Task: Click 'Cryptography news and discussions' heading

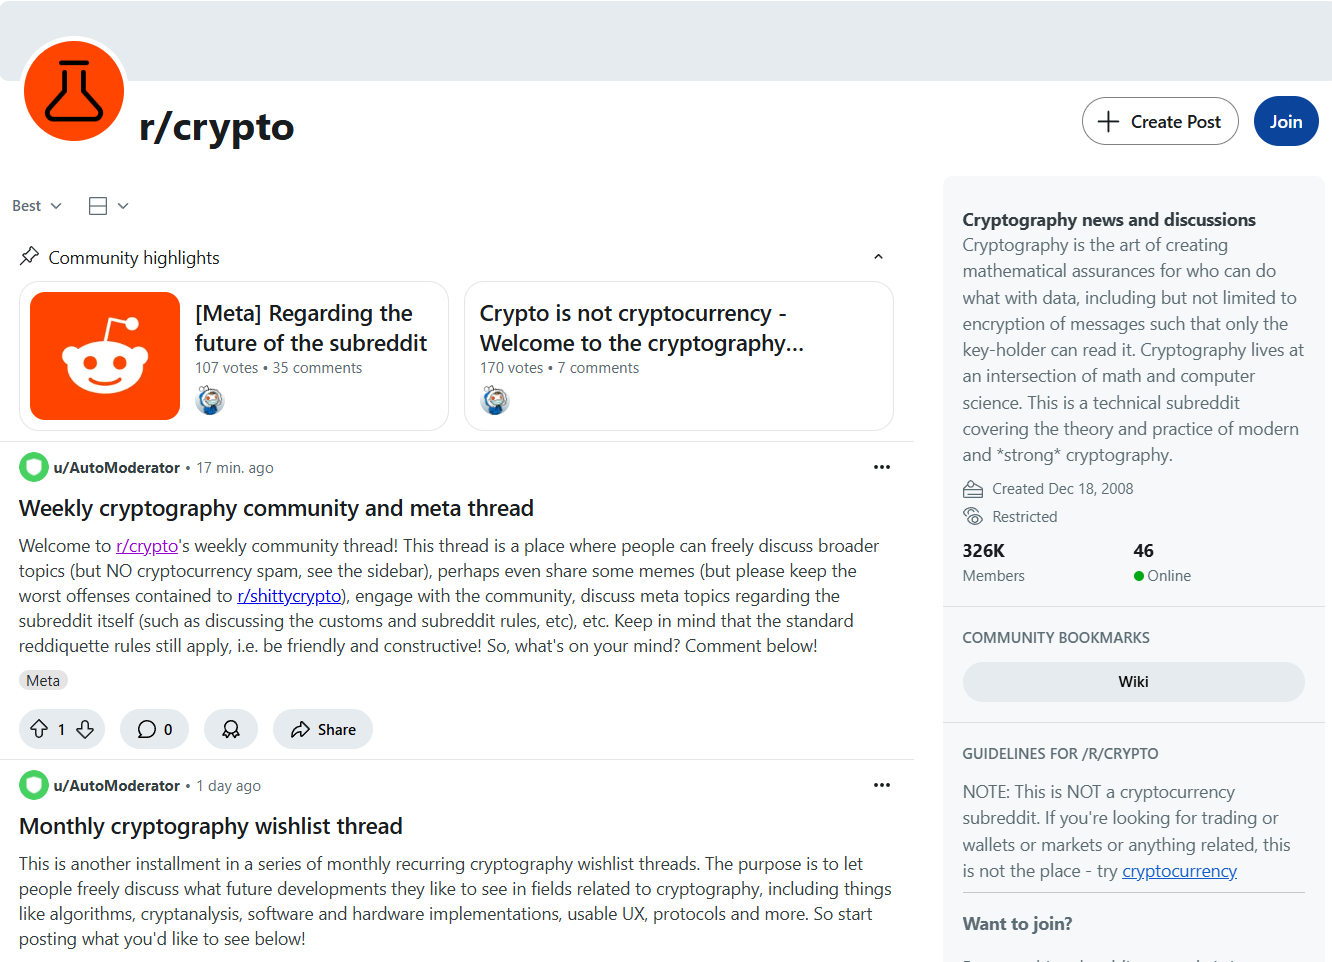Action: (x=1109, y=219)
